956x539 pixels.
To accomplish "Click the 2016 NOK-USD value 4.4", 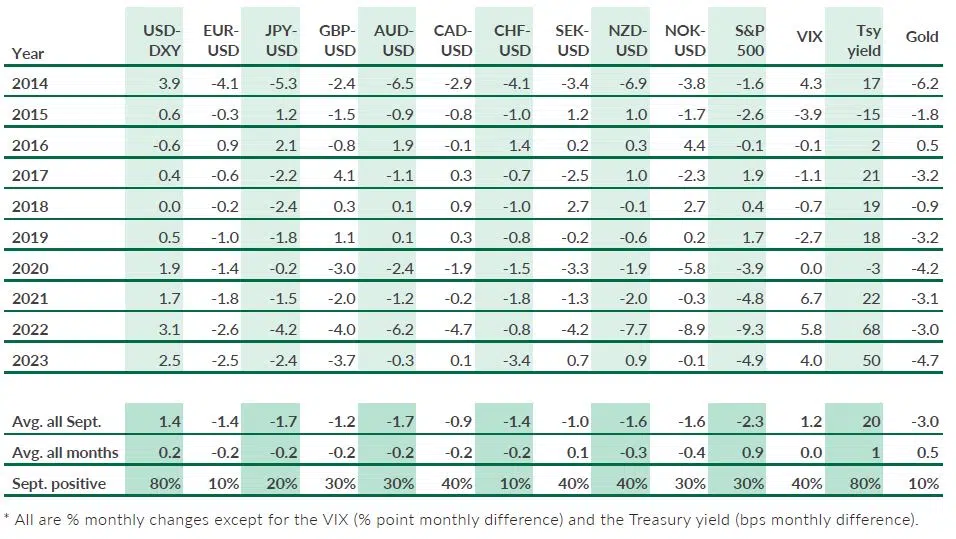I will pos(694,146).
